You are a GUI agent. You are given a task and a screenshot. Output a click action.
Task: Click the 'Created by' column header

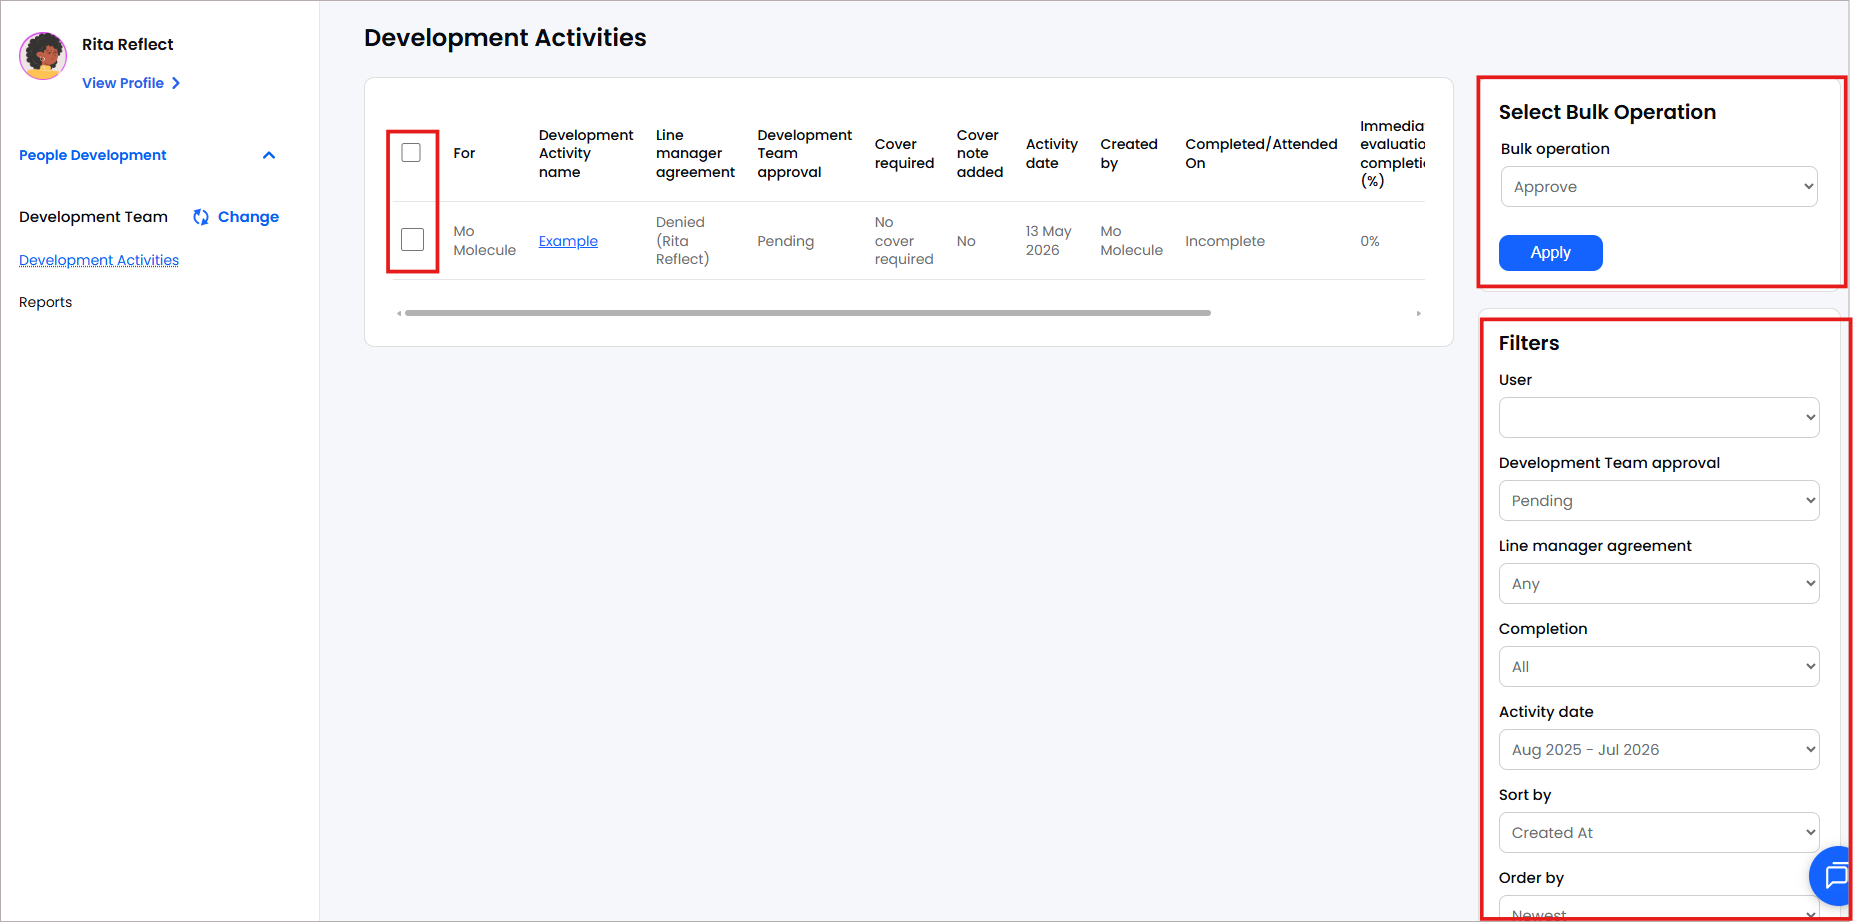(1129, 153)
